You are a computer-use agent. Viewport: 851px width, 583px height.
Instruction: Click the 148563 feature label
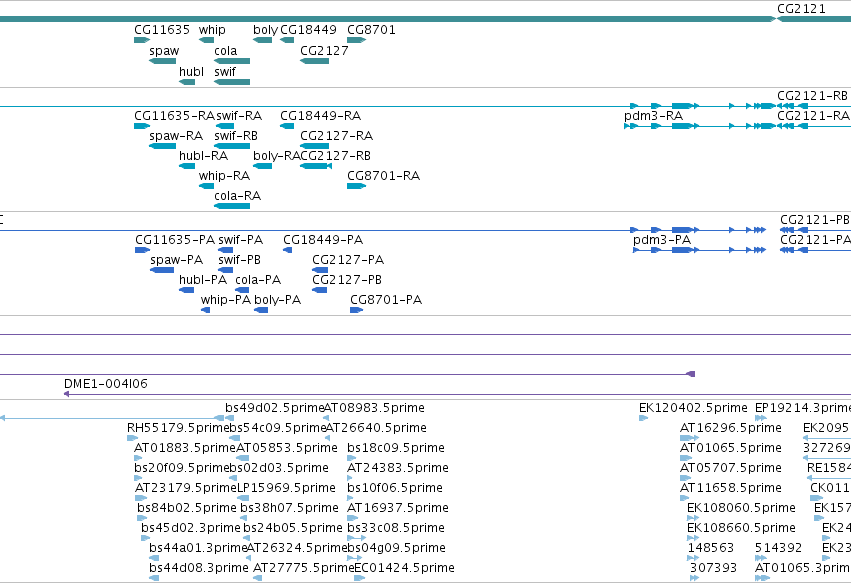[x=710, y=548]
